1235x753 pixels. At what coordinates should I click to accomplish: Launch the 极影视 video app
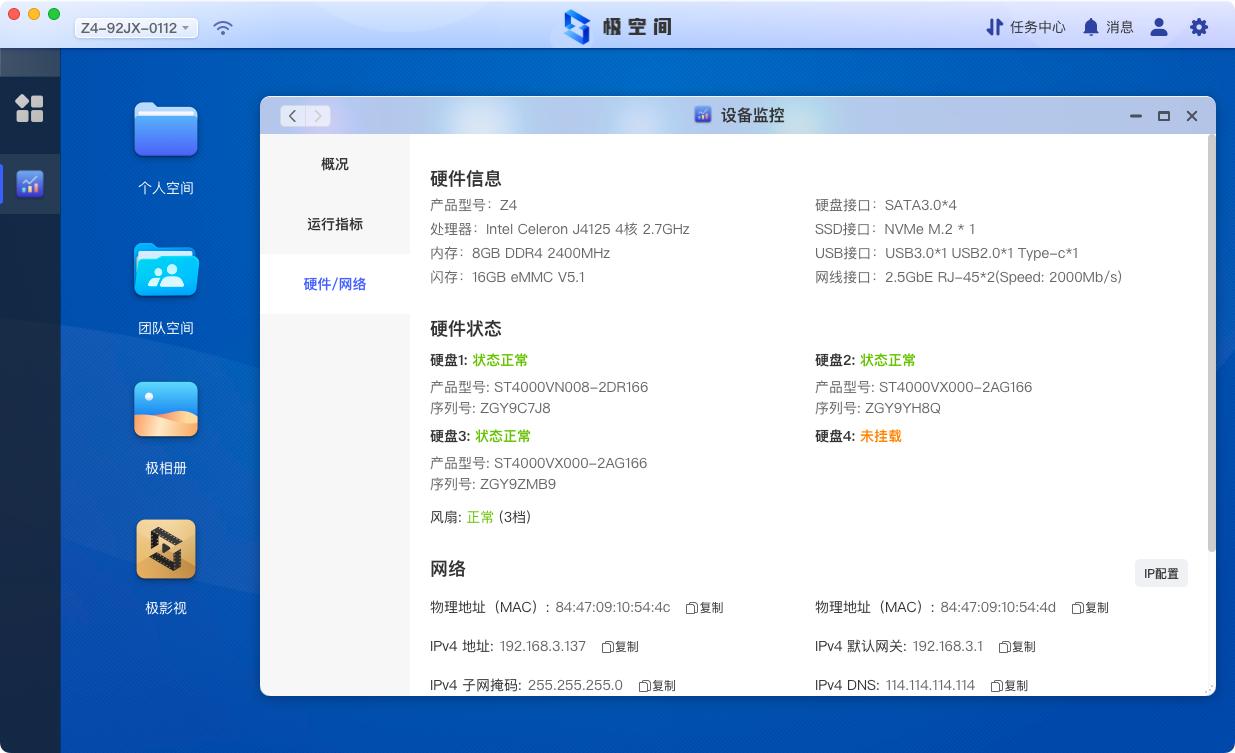166,549
